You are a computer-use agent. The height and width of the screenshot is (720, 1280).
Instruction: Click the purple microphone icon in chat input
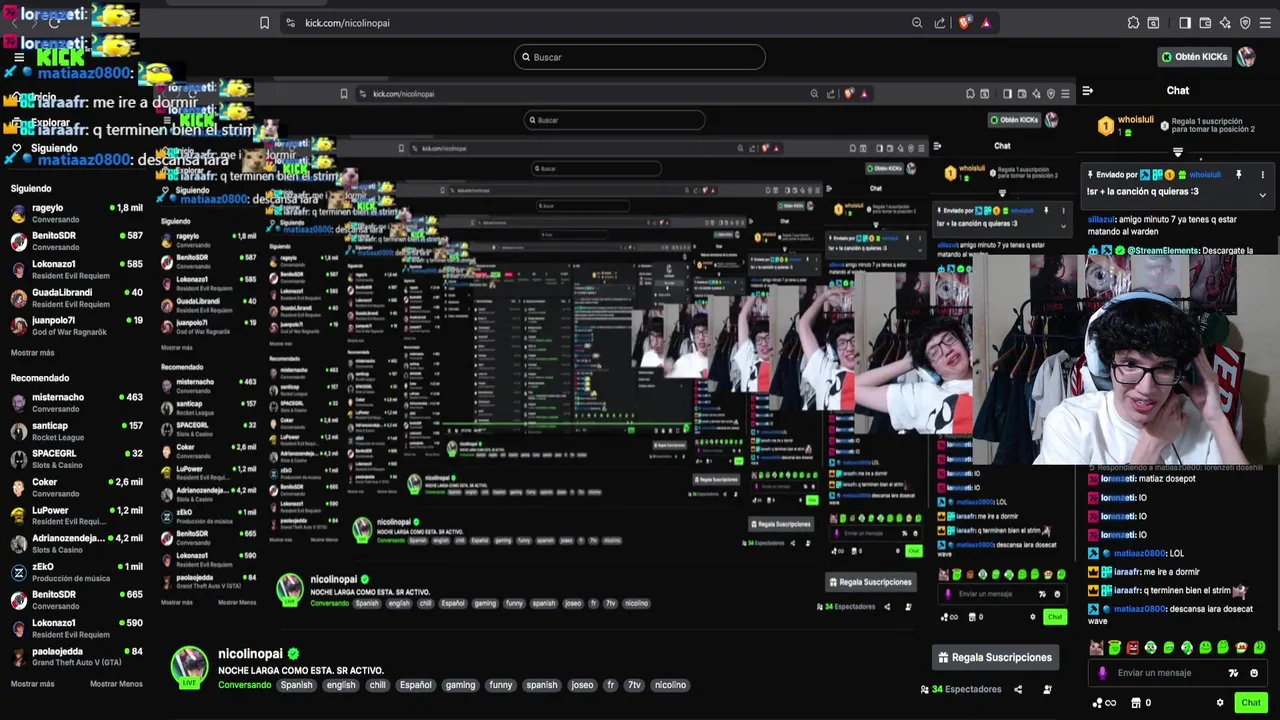tap(1103, 673)
